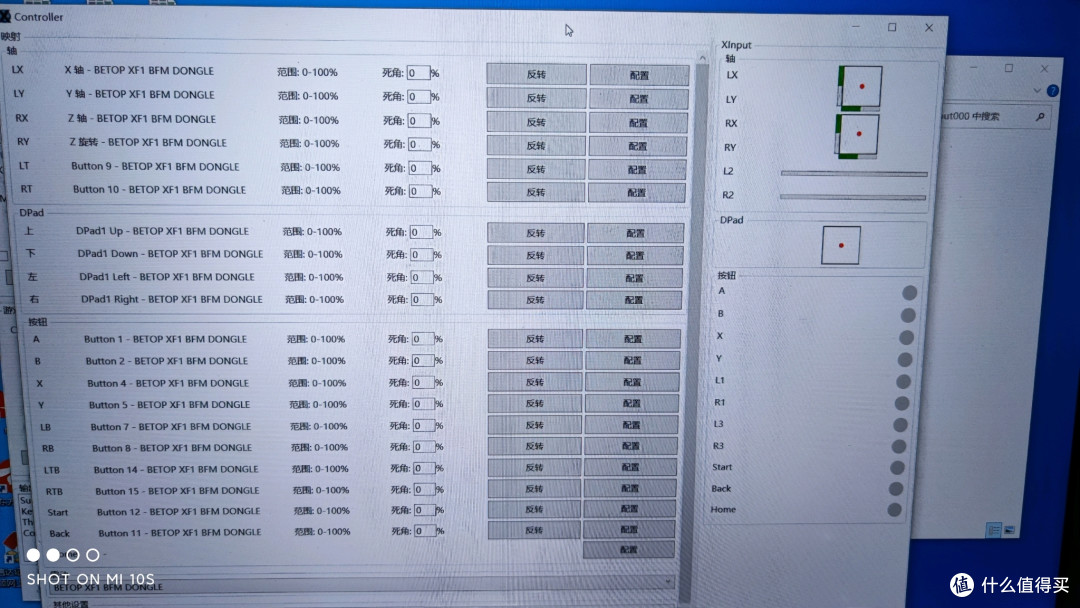Click 反转 for RB Button 8 row

(x=534, y=446)
